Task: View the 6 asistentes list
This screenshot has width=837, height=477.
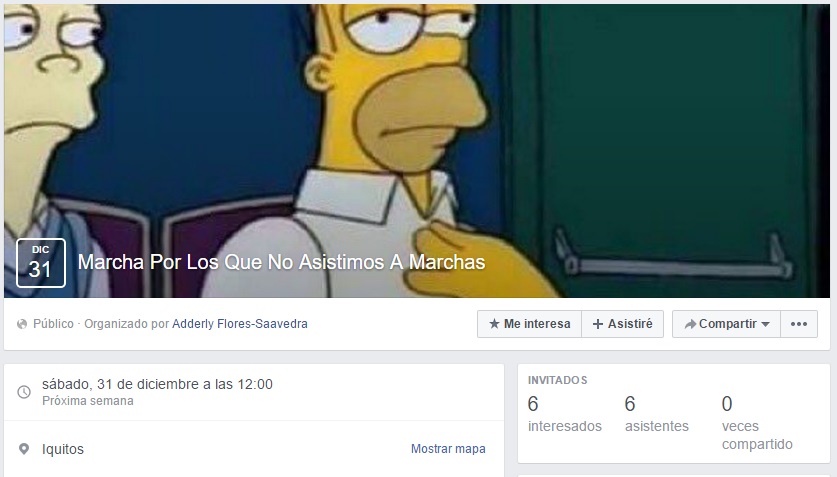Action: pyautogui.click(x=657, y=414)
